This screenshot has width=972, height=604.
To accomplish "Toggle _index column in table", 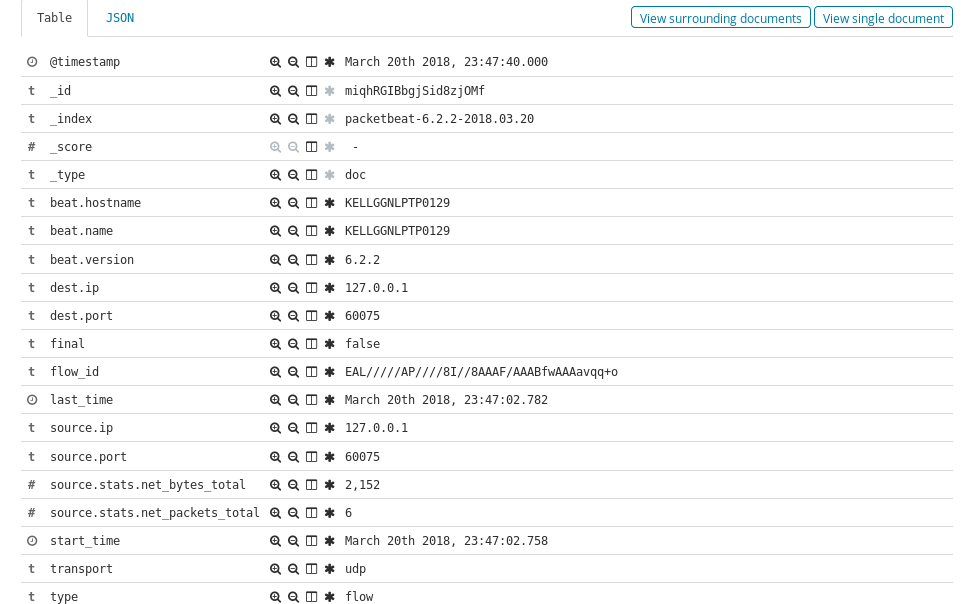I will click(311, 119).
